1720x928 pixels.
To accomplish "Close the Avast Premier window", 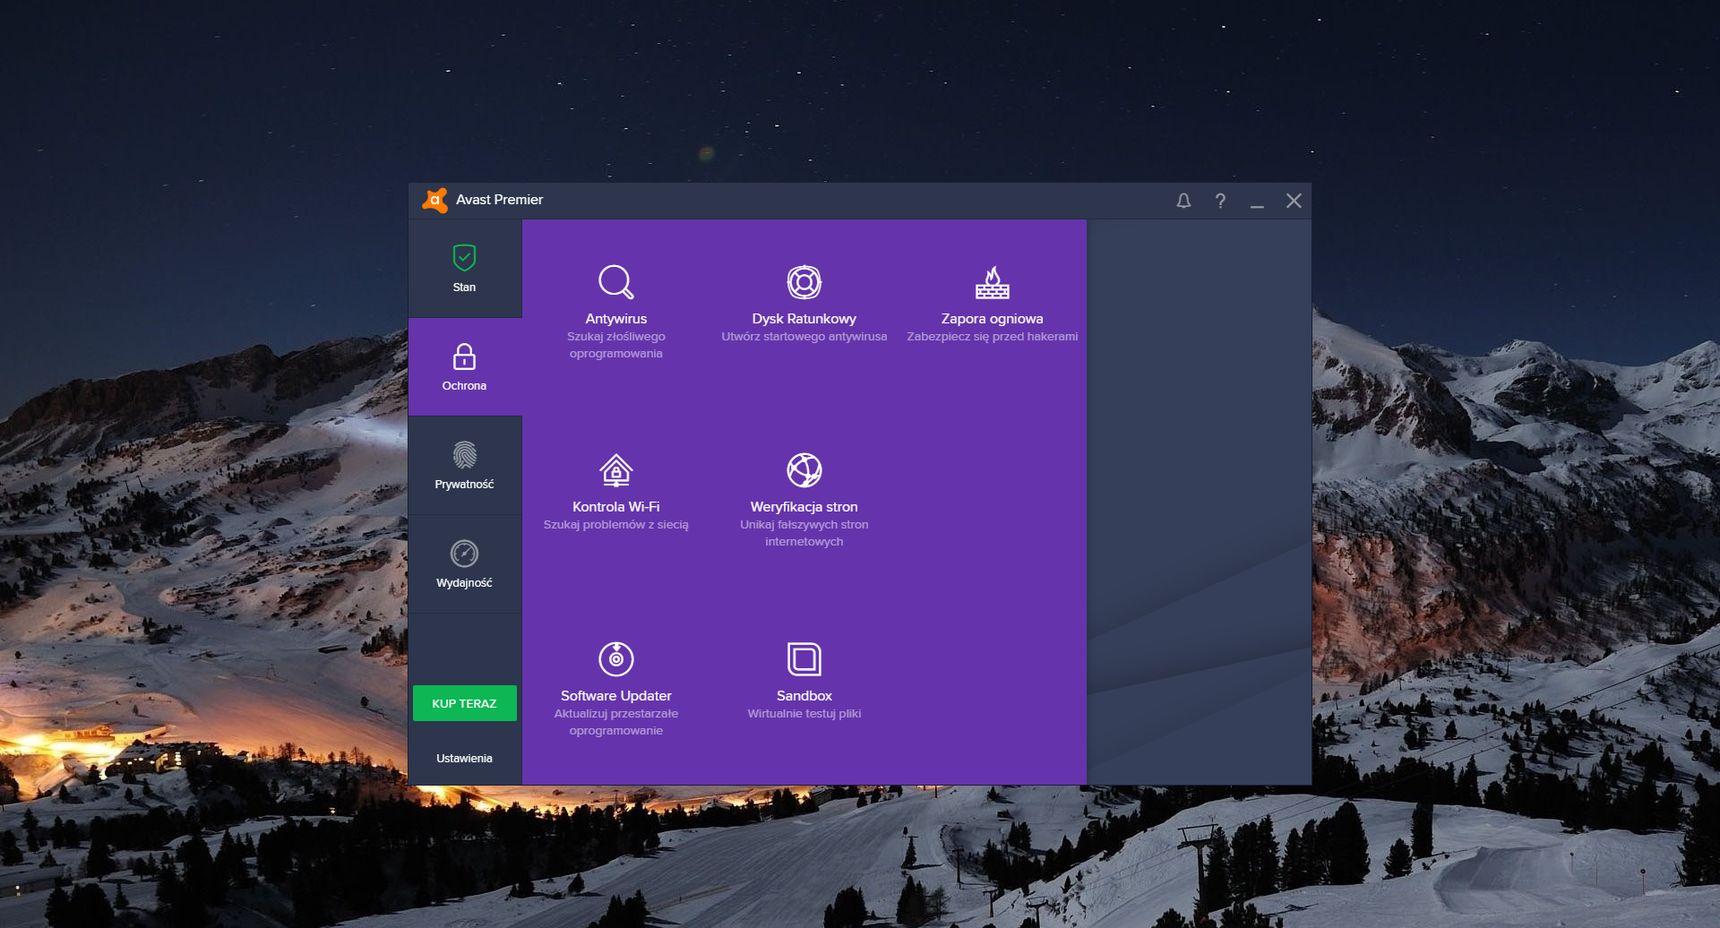I will pos(1294,201).
